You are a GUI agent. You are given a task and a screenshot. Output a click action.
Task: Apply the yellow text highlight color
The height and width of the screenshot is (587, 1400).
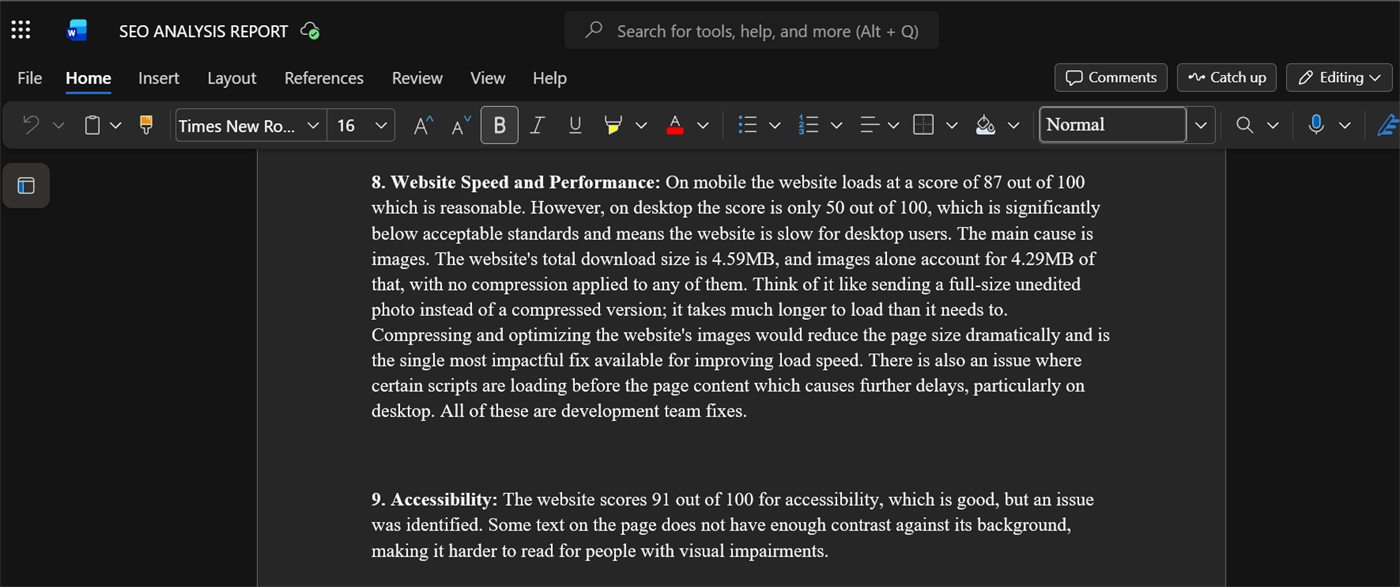tap(613, 125)
